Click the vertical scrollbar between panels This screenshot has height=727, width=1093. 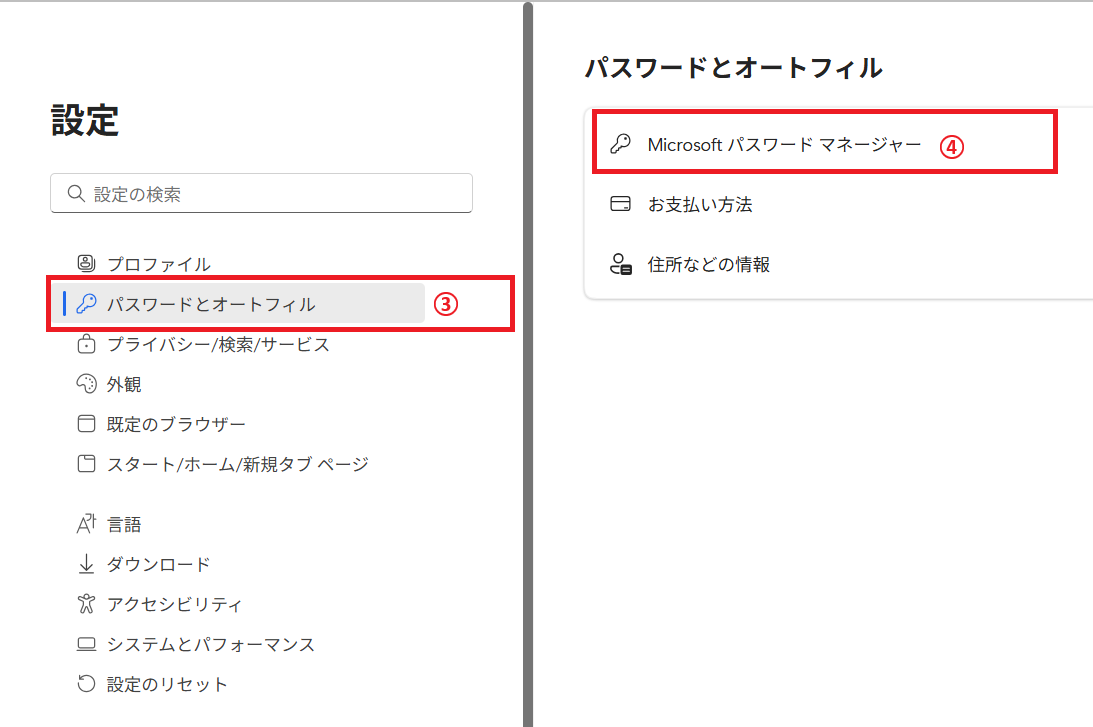(x=528, y=363)
